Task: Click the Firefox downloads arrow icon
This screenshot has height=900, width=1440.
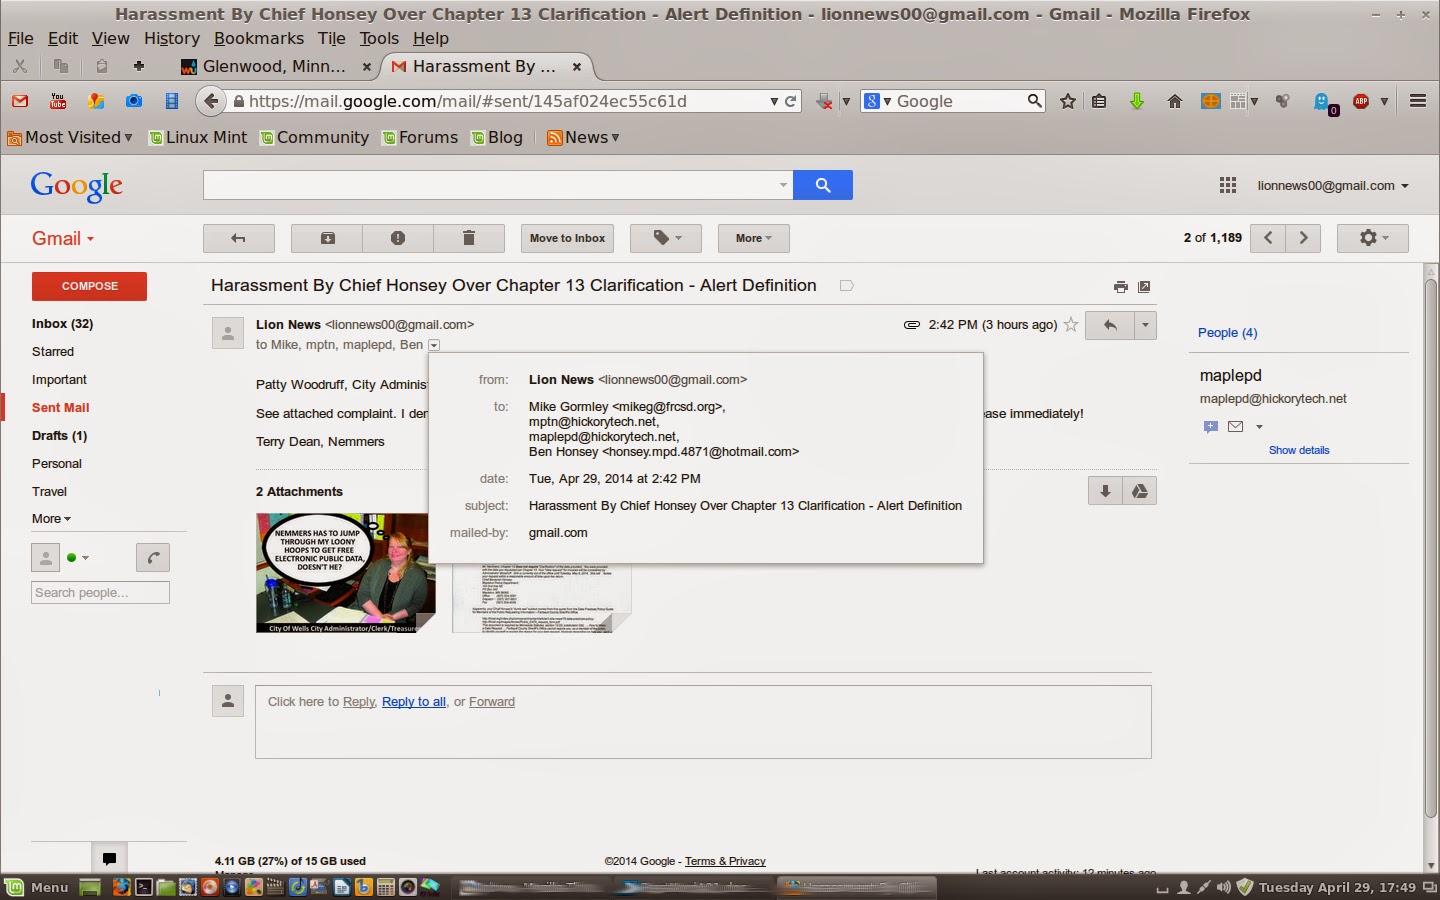Action: [1137, 101]
